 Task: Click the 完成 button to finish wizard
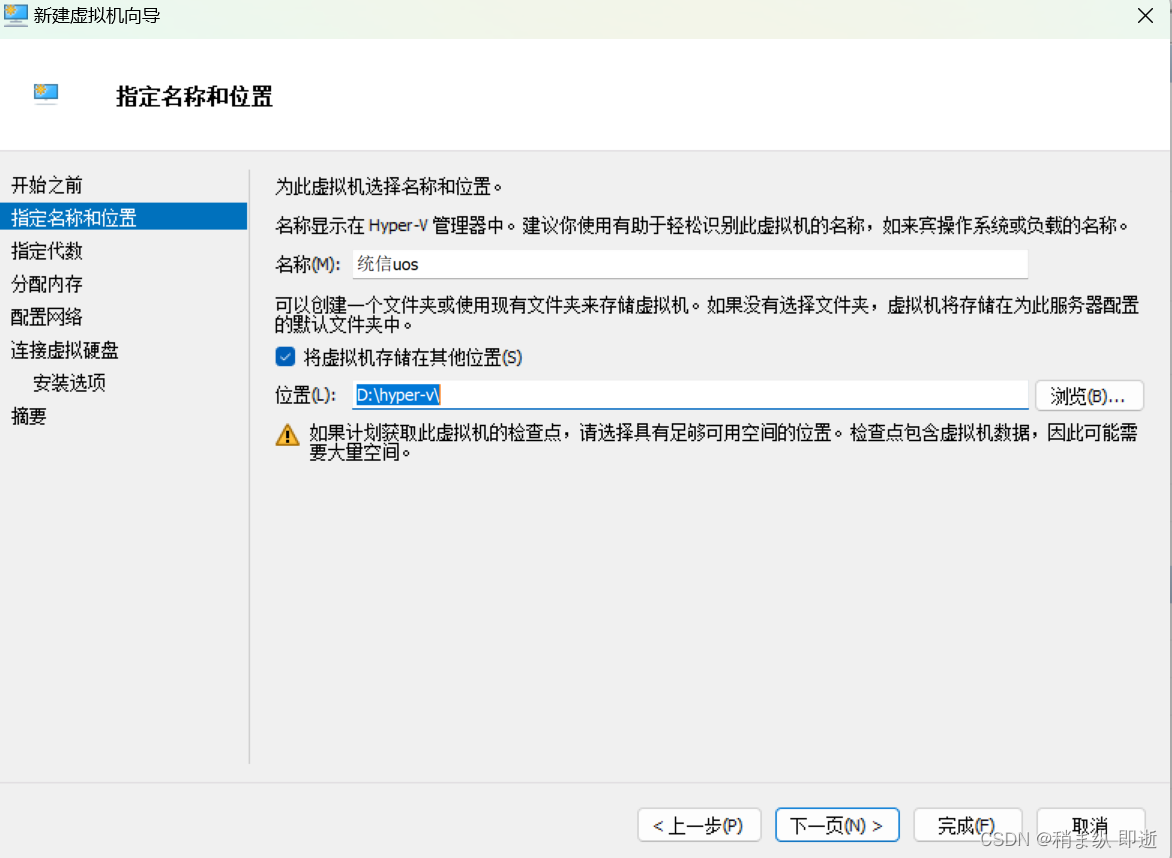pos(967,824)
